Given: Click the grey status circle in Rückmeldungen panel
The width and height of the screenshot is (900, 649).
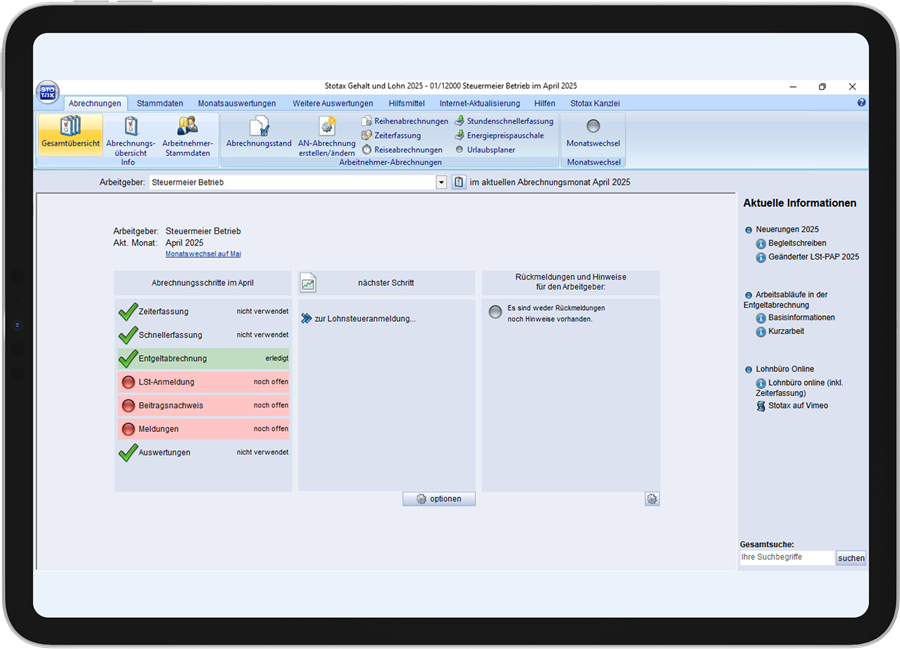Looking at the screenshot, I should pos(495,312).
